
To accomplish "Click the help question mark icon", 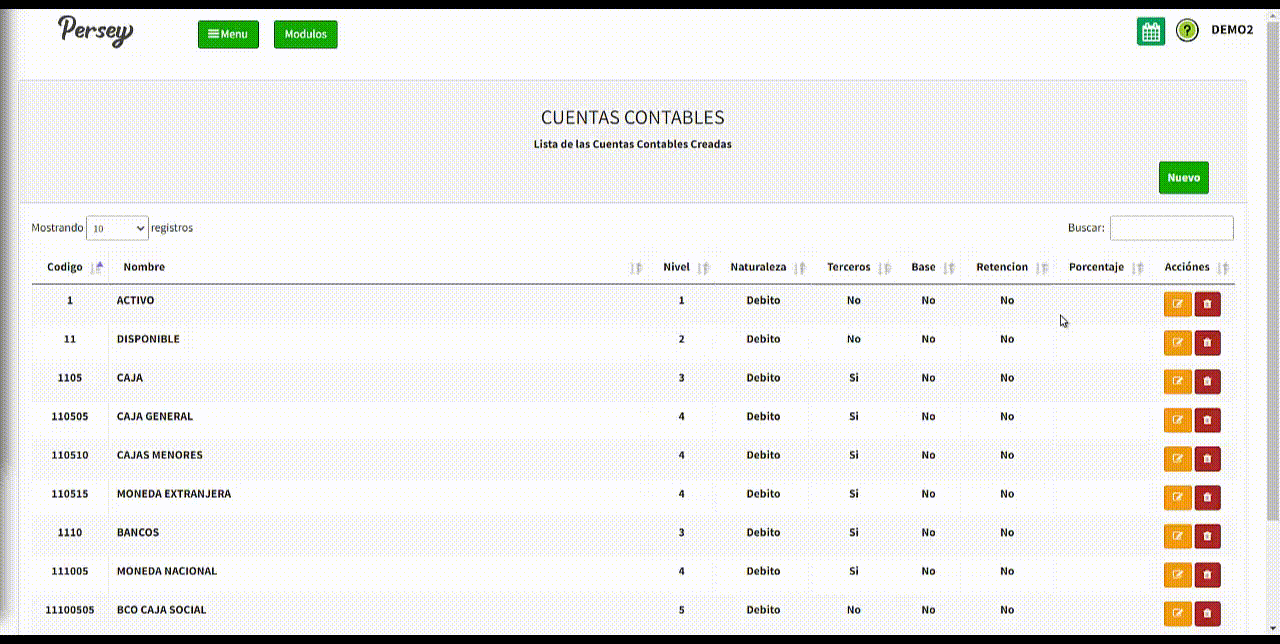I will (x=1187, y=31).
